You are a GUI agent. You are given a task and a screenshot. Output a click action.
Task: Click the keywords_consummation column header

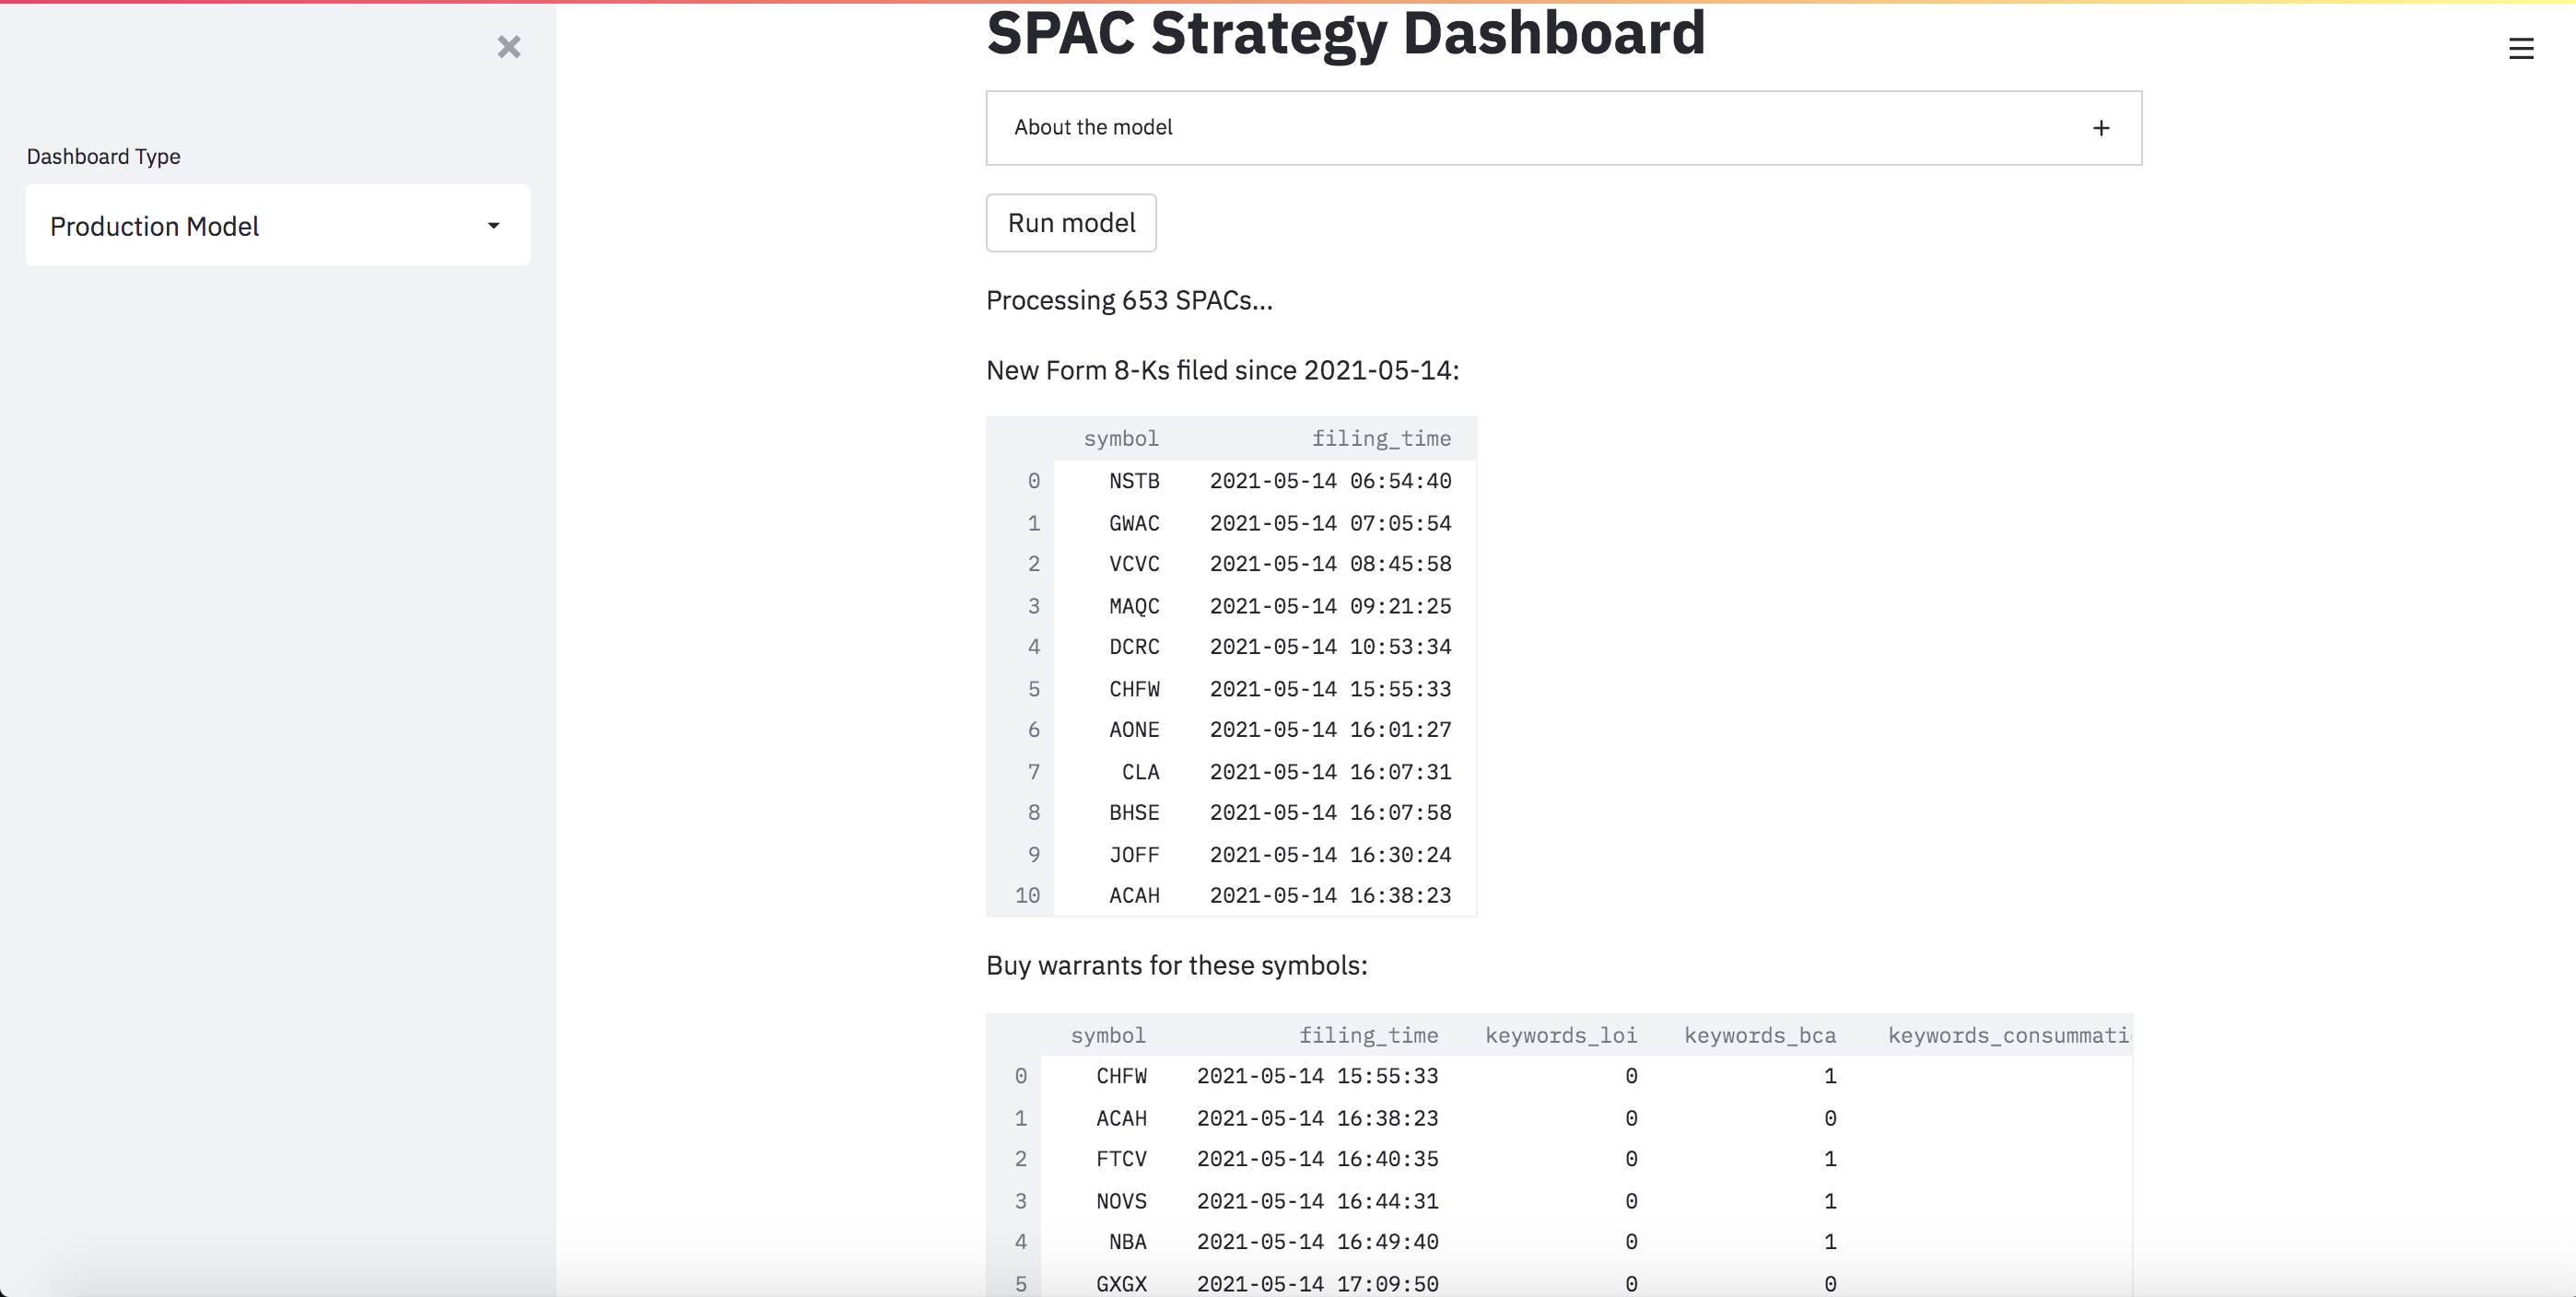tap(2009, 1035)
